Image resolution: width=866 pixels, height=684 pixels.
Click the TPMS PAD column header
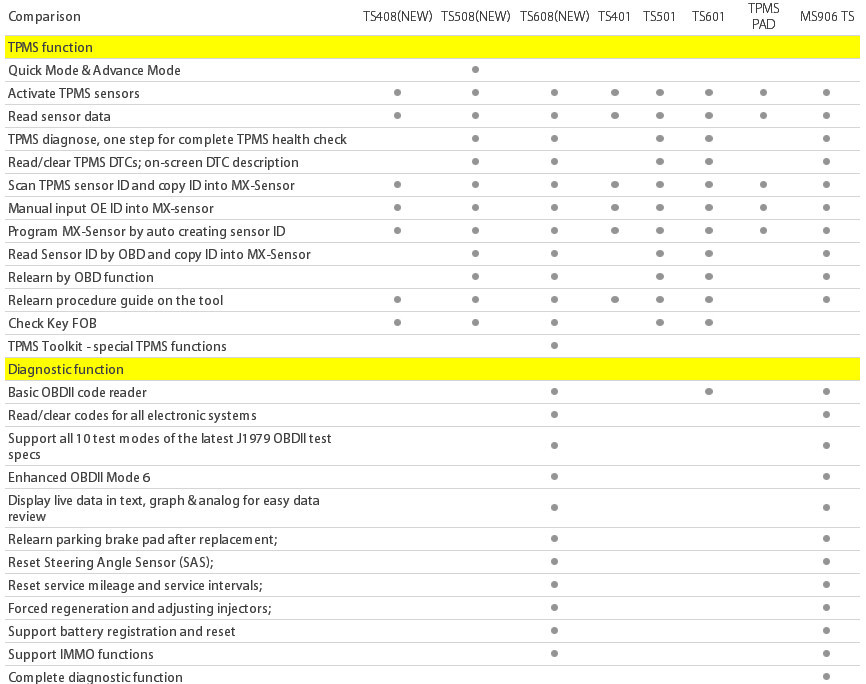coord(763,16)
